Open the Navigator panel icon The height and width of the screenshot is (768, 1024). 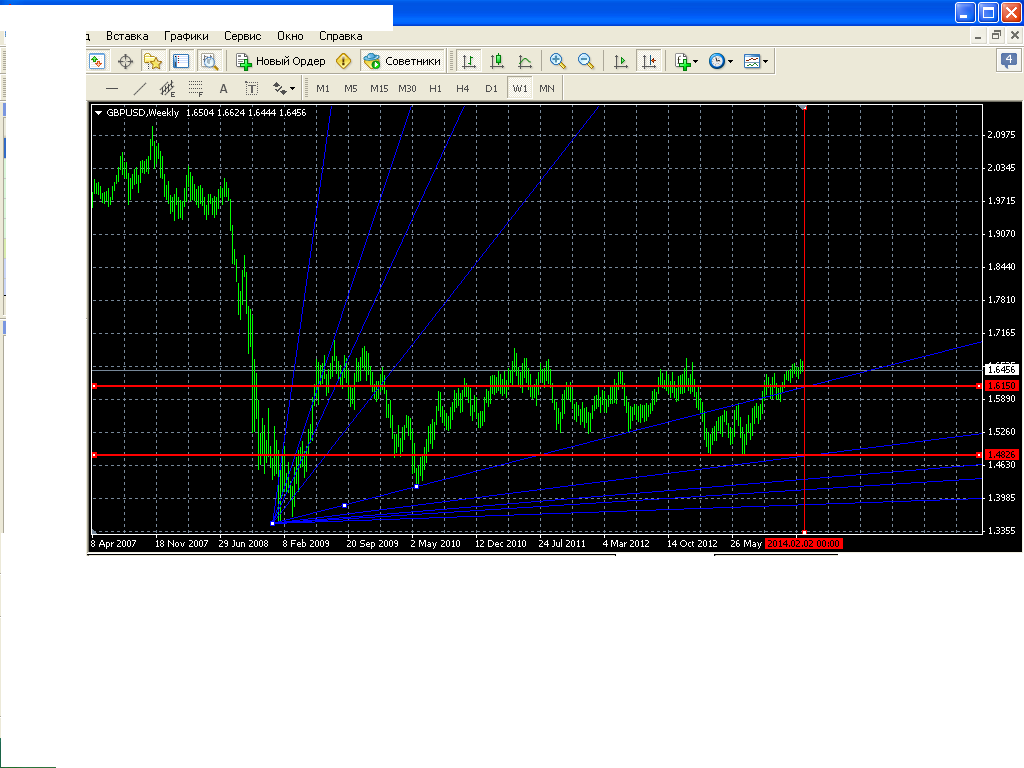coord(153,61)
